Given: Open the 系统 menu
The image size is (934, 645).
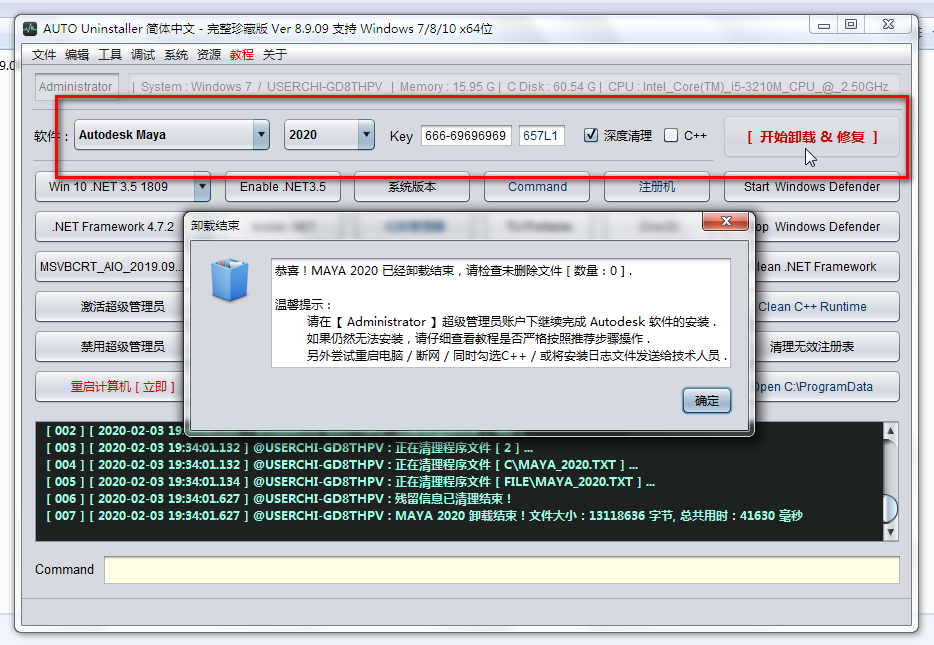Looking at the screenshot, I should [x=176, y=55].
